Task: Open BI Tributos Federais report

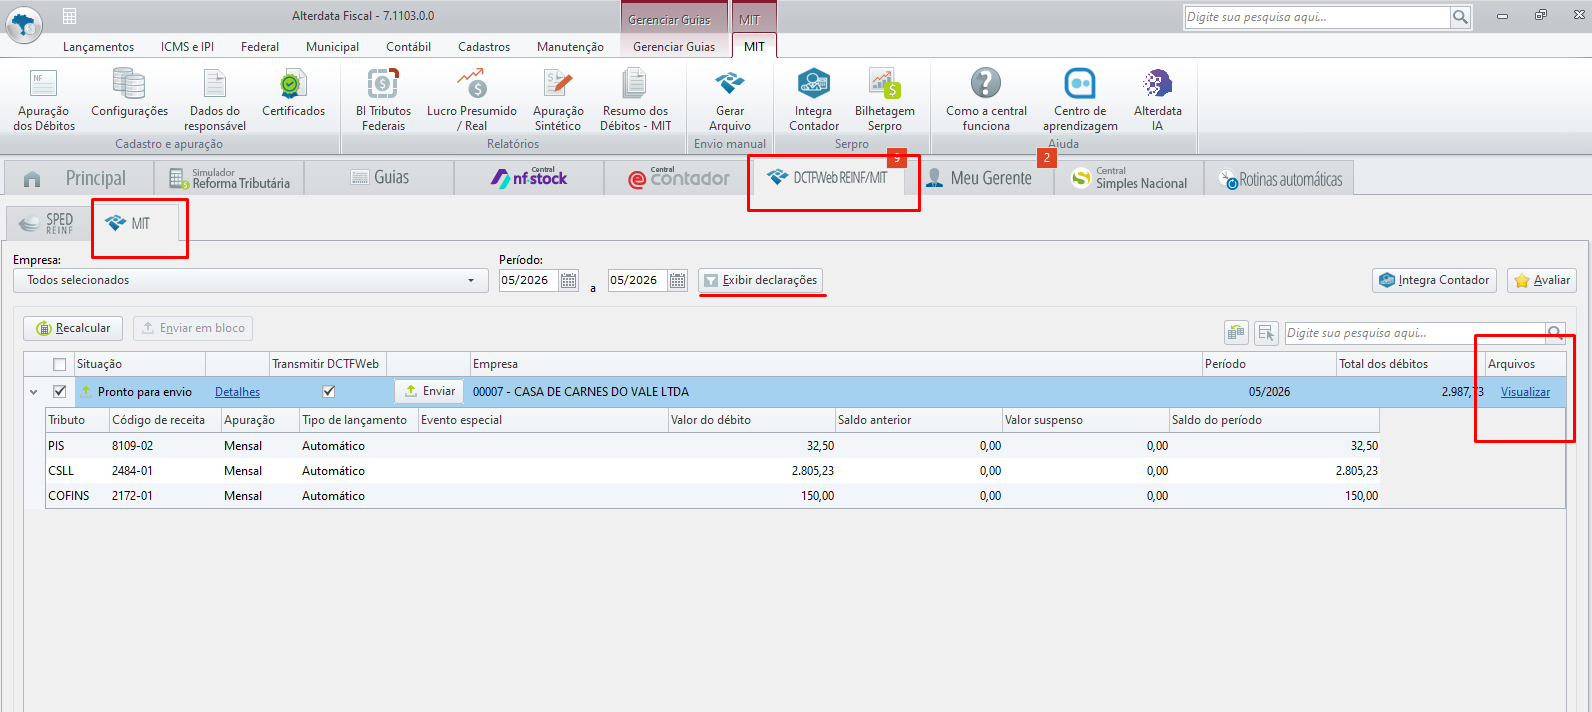Action: click(x=383, y=99)
